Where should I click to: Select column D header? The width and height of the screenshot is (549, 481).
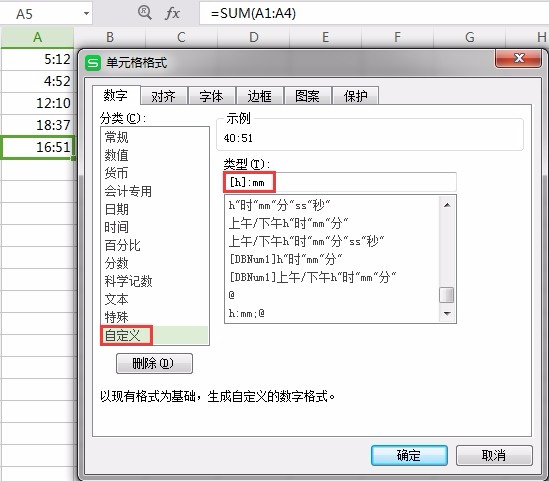tap(253, 37)
